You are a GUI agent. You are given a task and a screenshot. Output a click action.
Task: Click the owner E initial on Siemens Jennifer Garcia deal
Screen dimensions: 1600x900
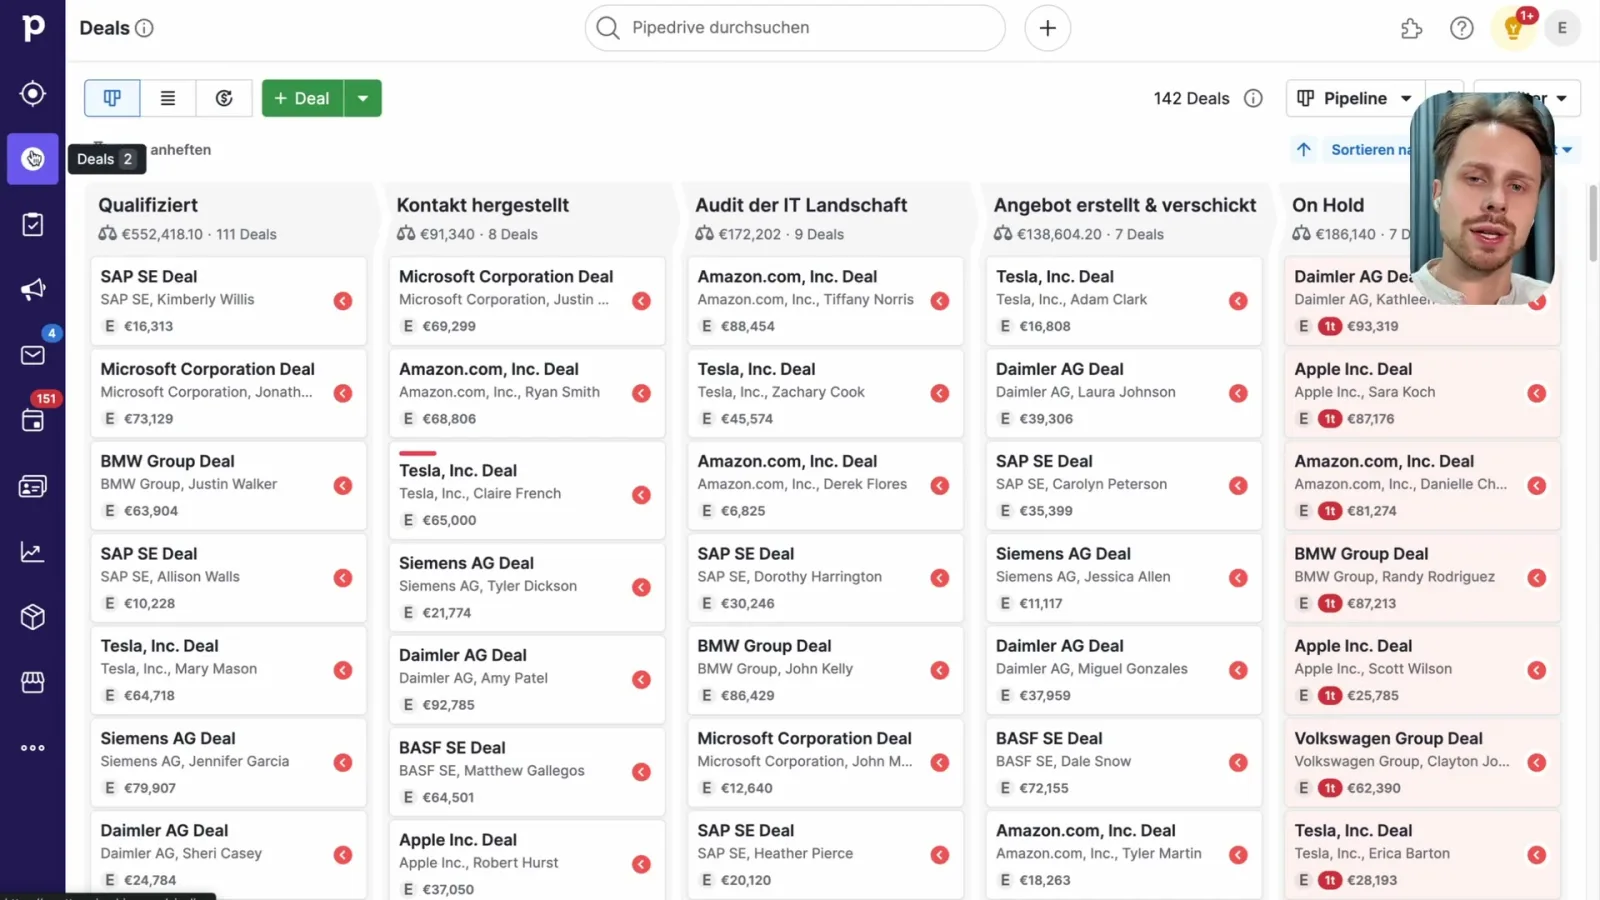click(110, 788)
